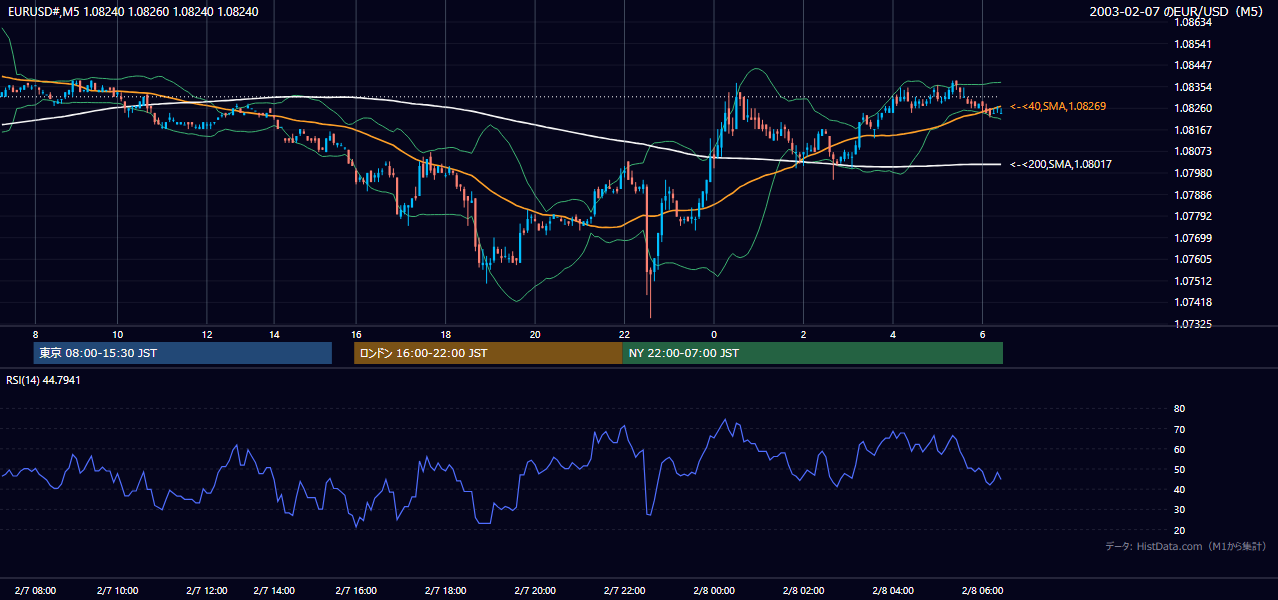1278x600 pixels.
Task: Click the 2/8 00:00 bottom time label
Action: pos(713,590)
